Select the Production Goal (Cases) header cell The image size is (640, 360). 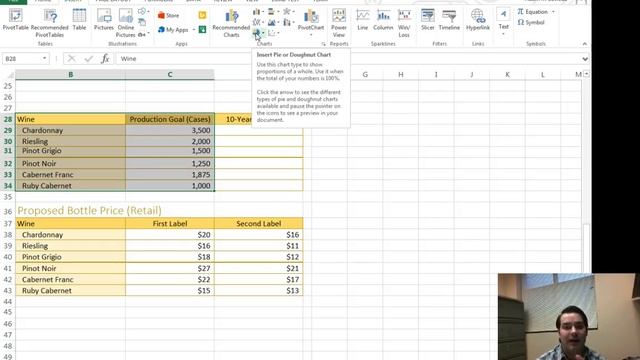click(x=170, y=119)
